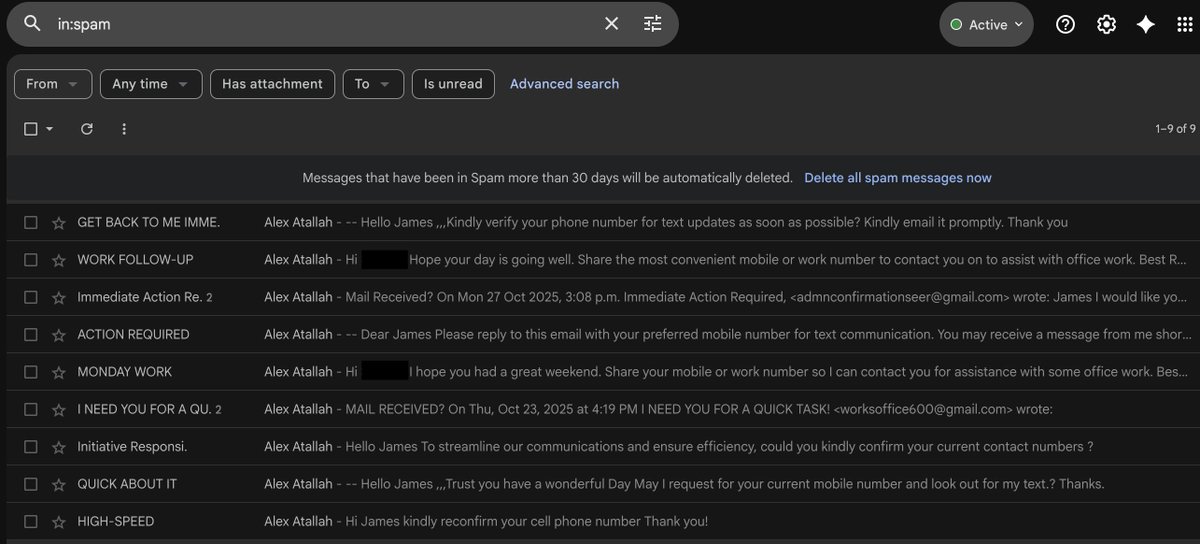Image resolution: width=1200 pixels, height=544 pixels.
Task: Select the QUICK ABOUT IT email checkbox
Action: pyautogui.click(x=31, y=484)
